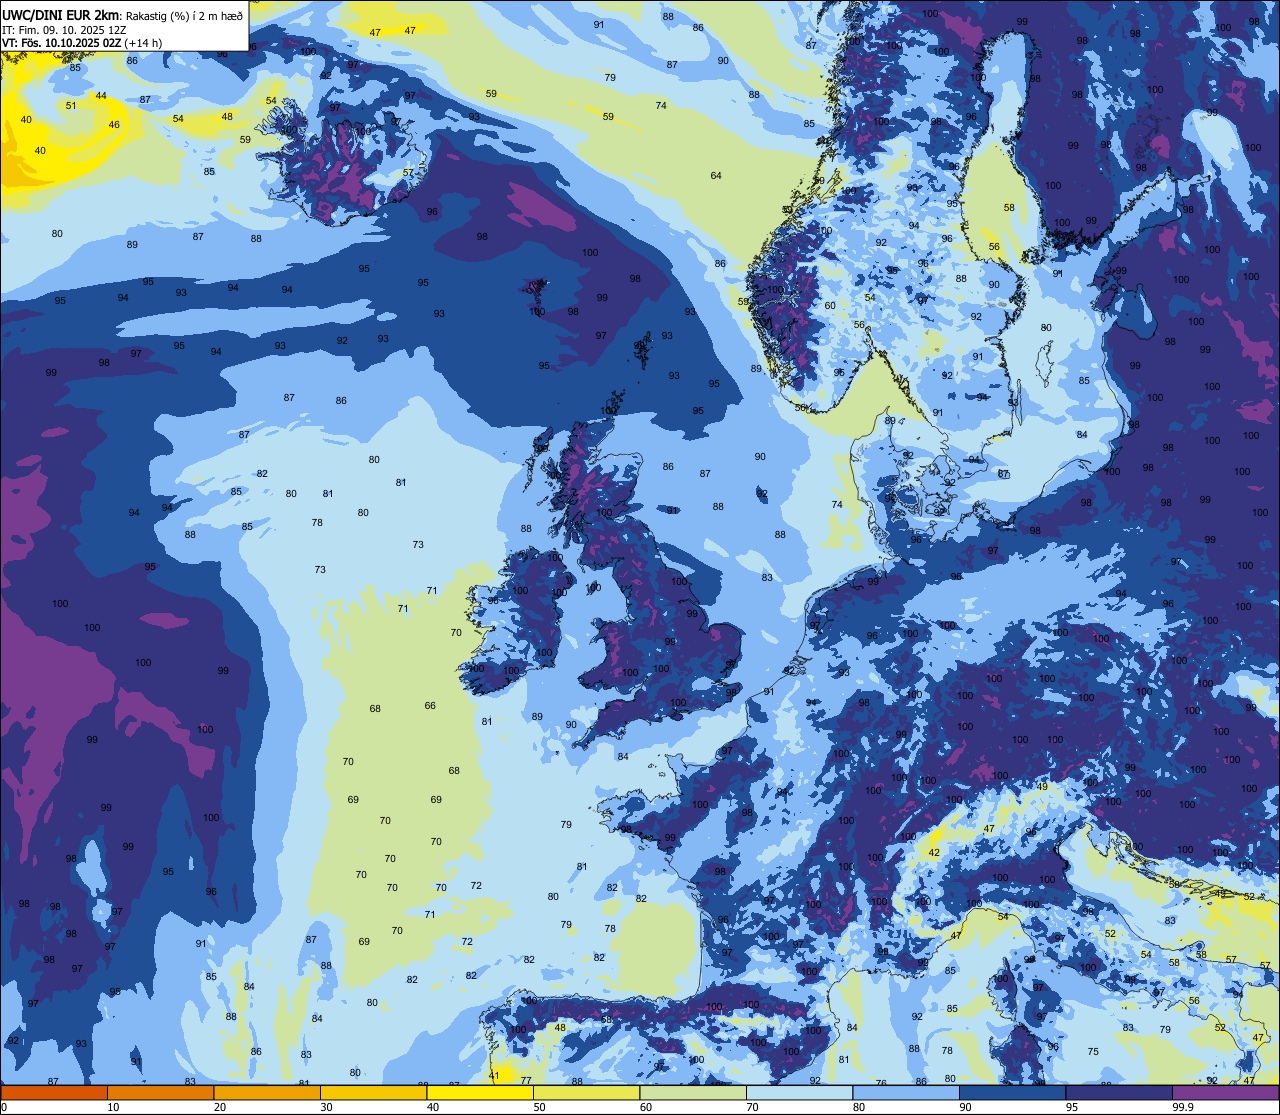Click the dark blue 90–95 legend swatch
1280x1115 pixels.
click(x=1013, y=1092)
